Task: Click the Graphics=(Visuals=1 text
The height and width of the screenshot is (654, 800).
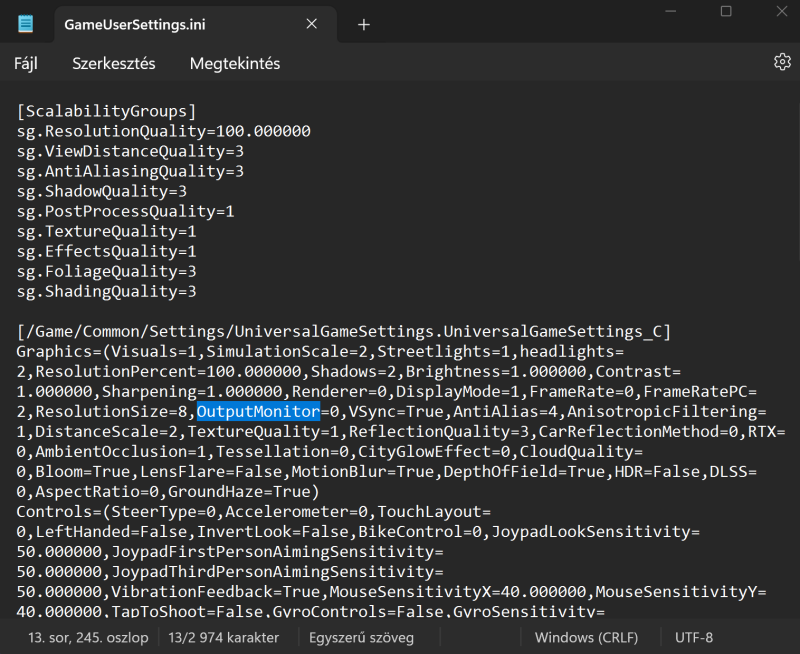Action: (x=107, y=351)
